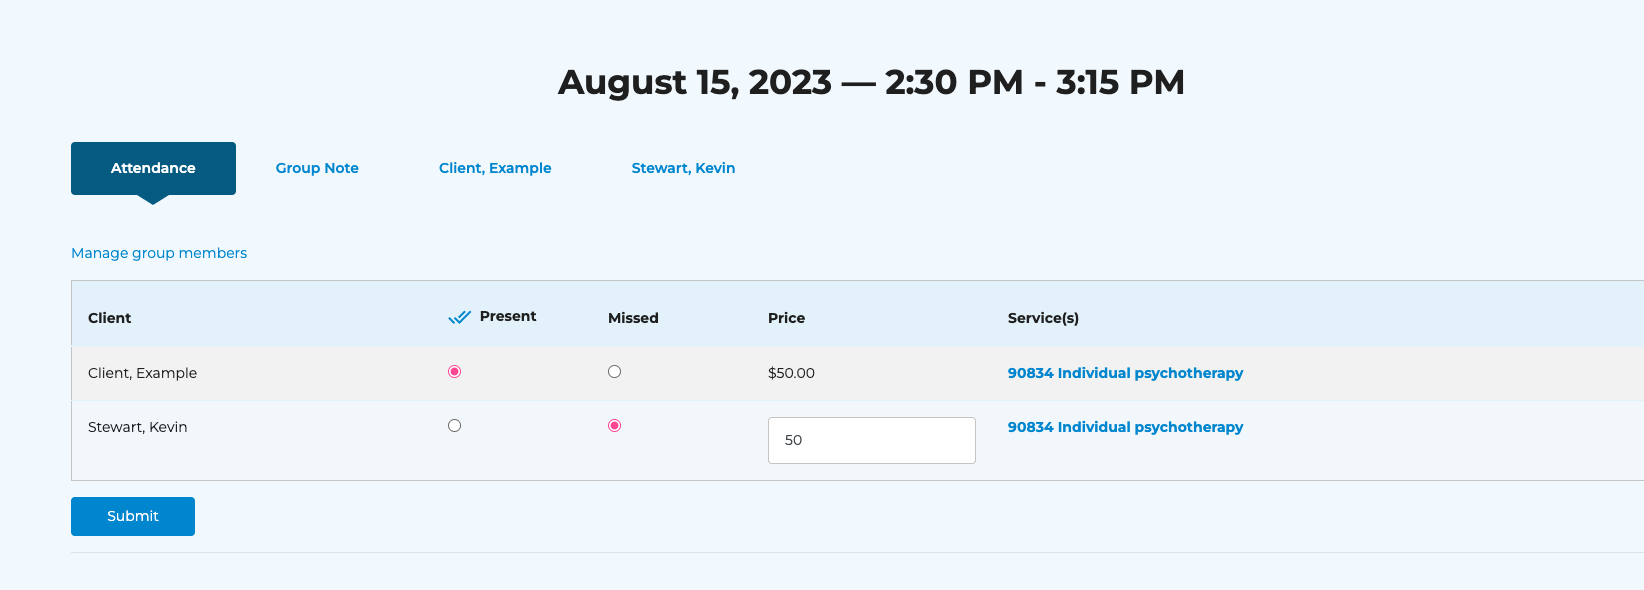
Task: Mark Client, Example as missed
Action: pyautogui.click(x=615, y=372)
